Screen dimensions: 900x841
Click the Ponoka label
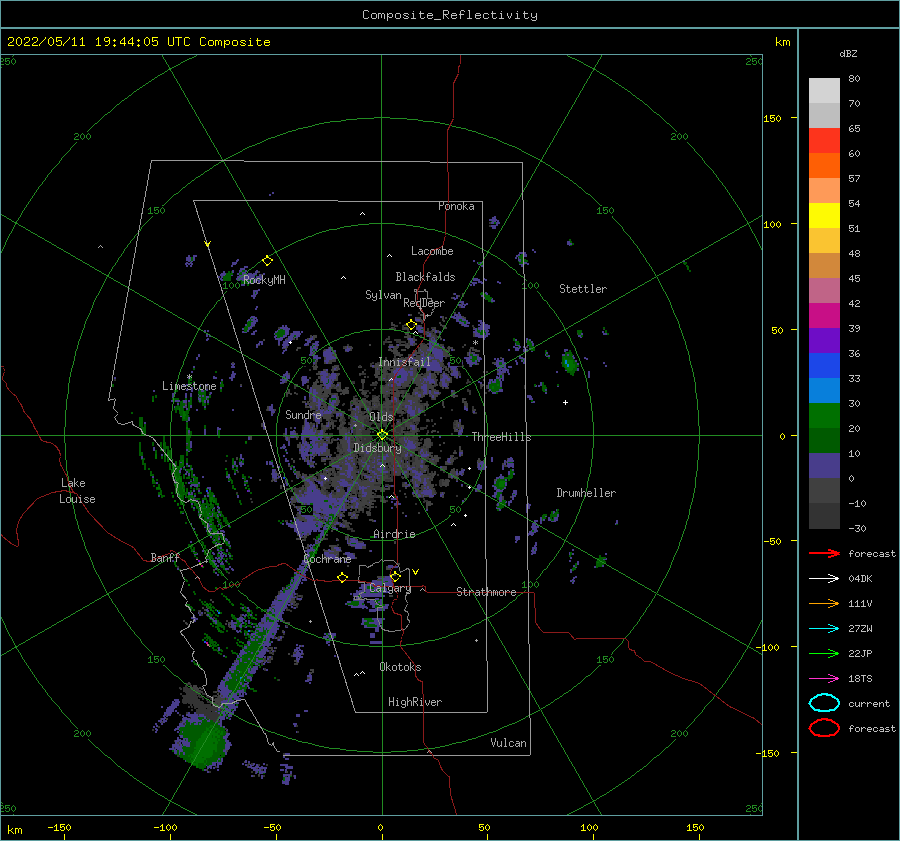click(456, 206)
